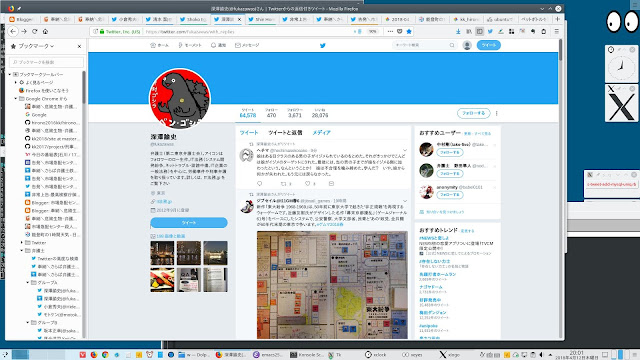Click Tweet-to button under profile bio

[x=189, y=222]
